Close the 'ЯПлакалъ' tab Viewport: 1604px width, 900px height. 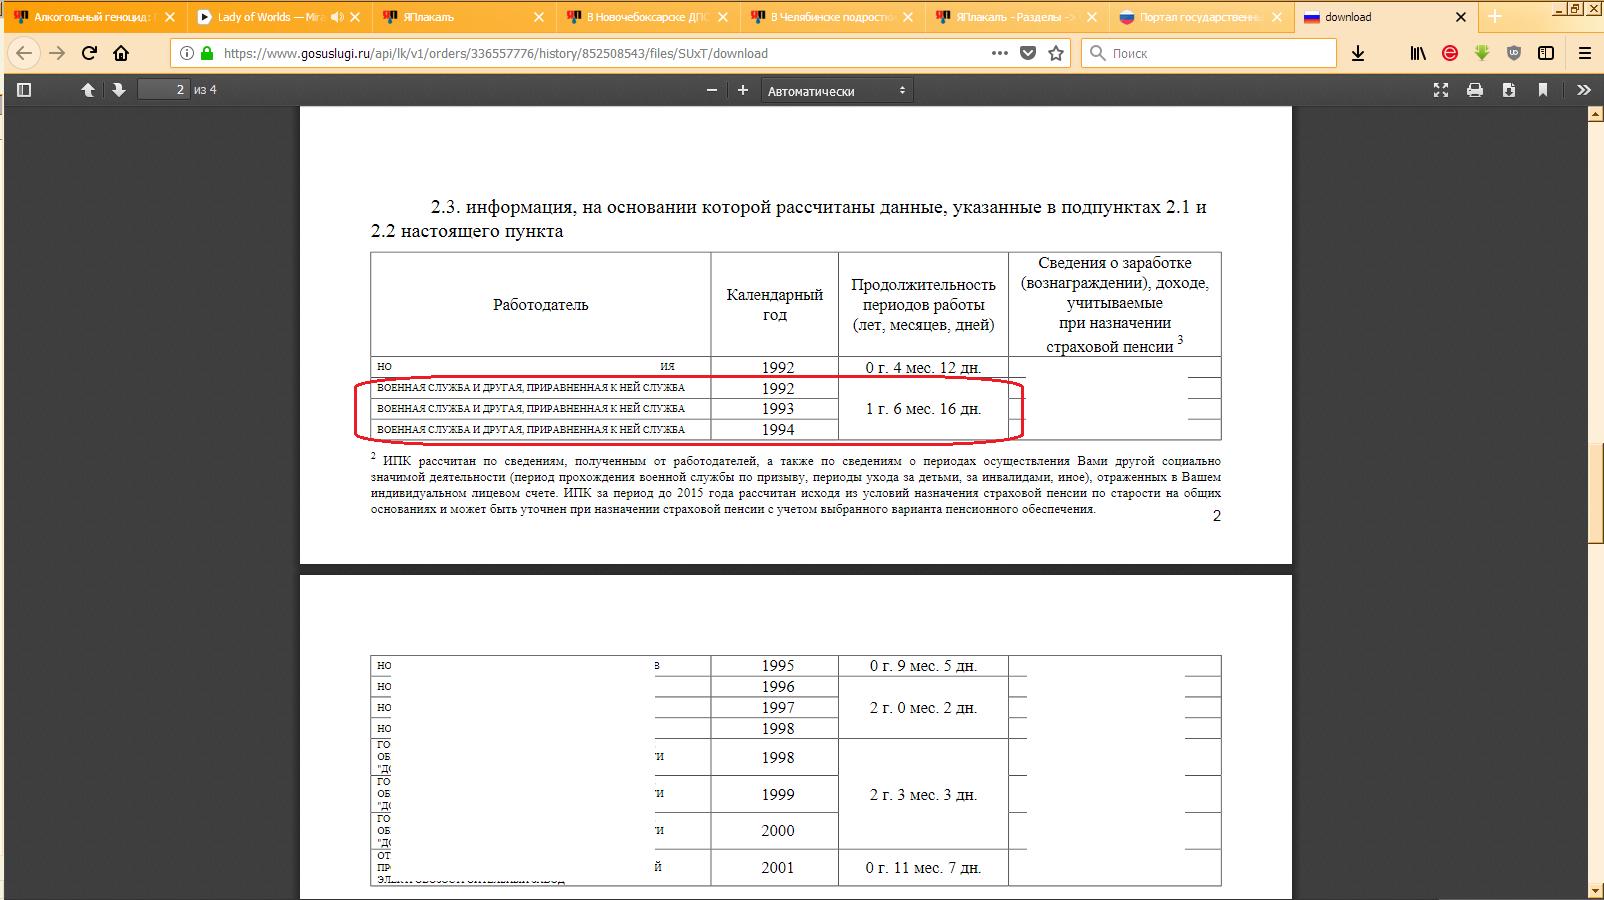tap(539, 17)
